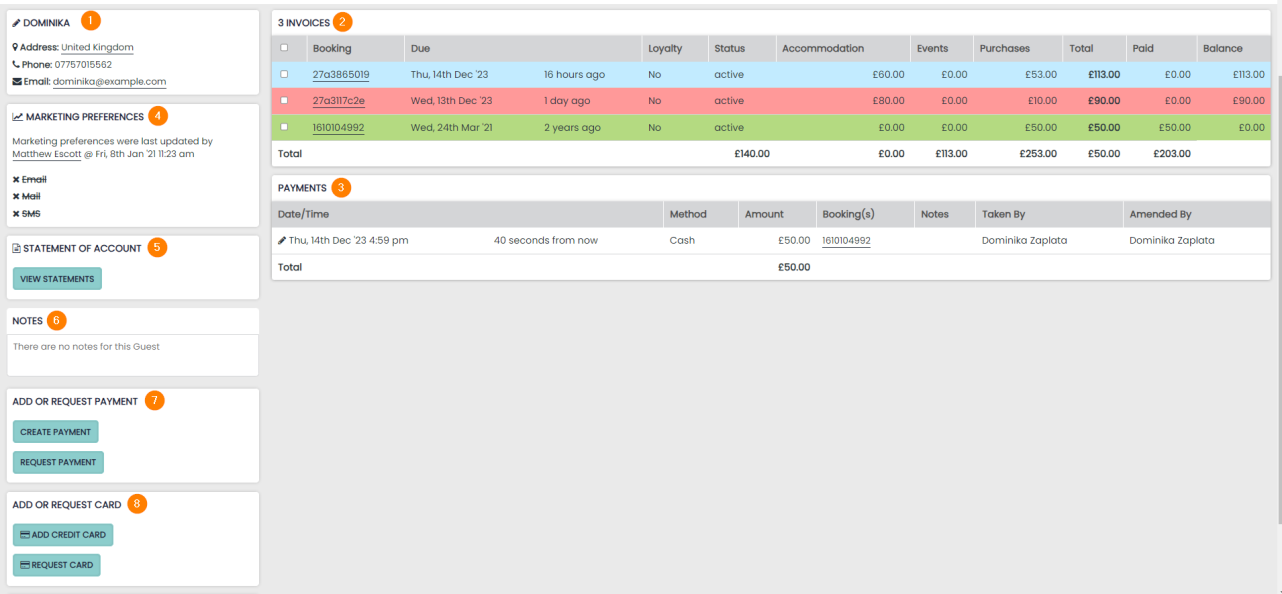This screenshot has height=594, width=1282.
Task: Tick the checkbox for booking 27a3865019
Action: [285, 74]
